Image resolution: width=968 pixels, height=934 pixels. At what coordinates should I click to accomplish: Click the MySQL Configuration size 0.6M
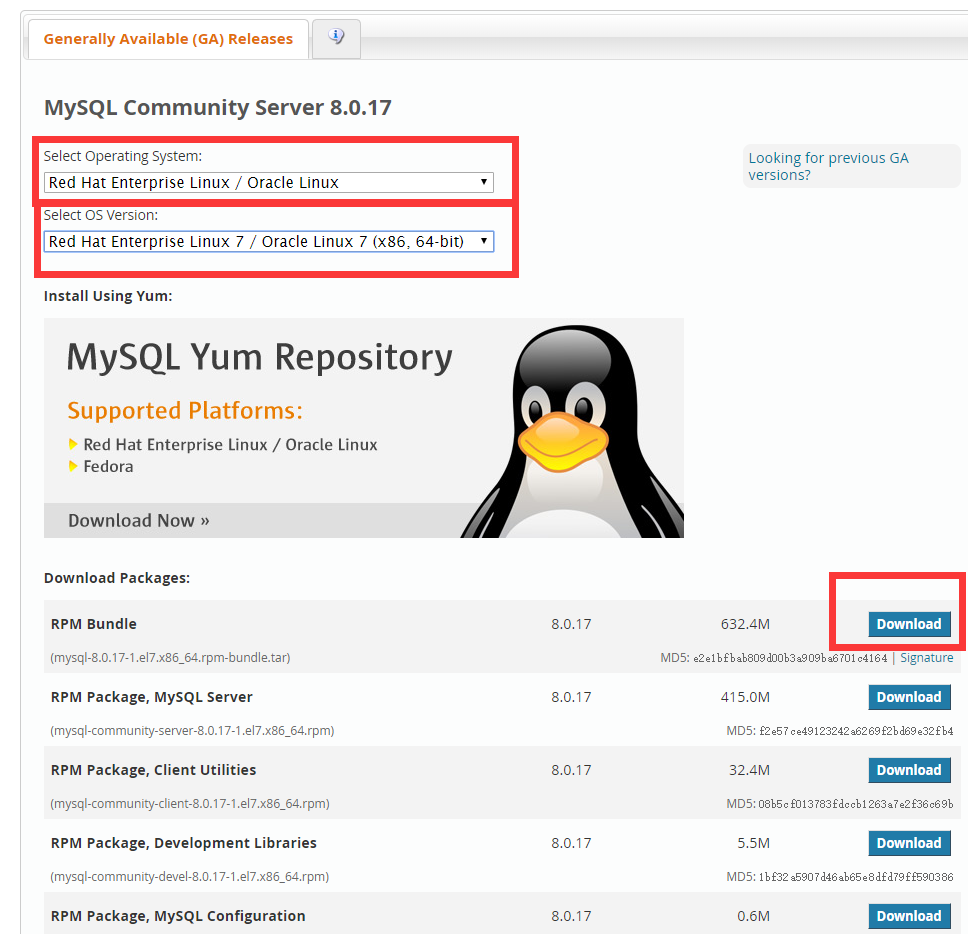(753, 915)
